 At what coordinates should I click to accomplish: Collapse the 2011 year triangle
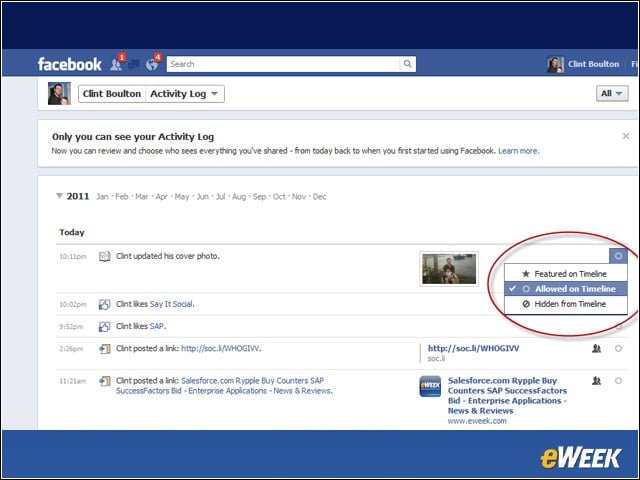coord(59,196)
